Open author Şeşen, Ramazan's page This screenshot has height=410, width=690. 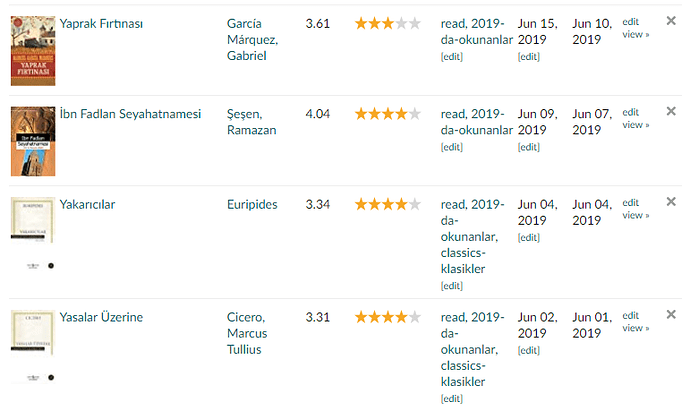(x=252, y=122)
